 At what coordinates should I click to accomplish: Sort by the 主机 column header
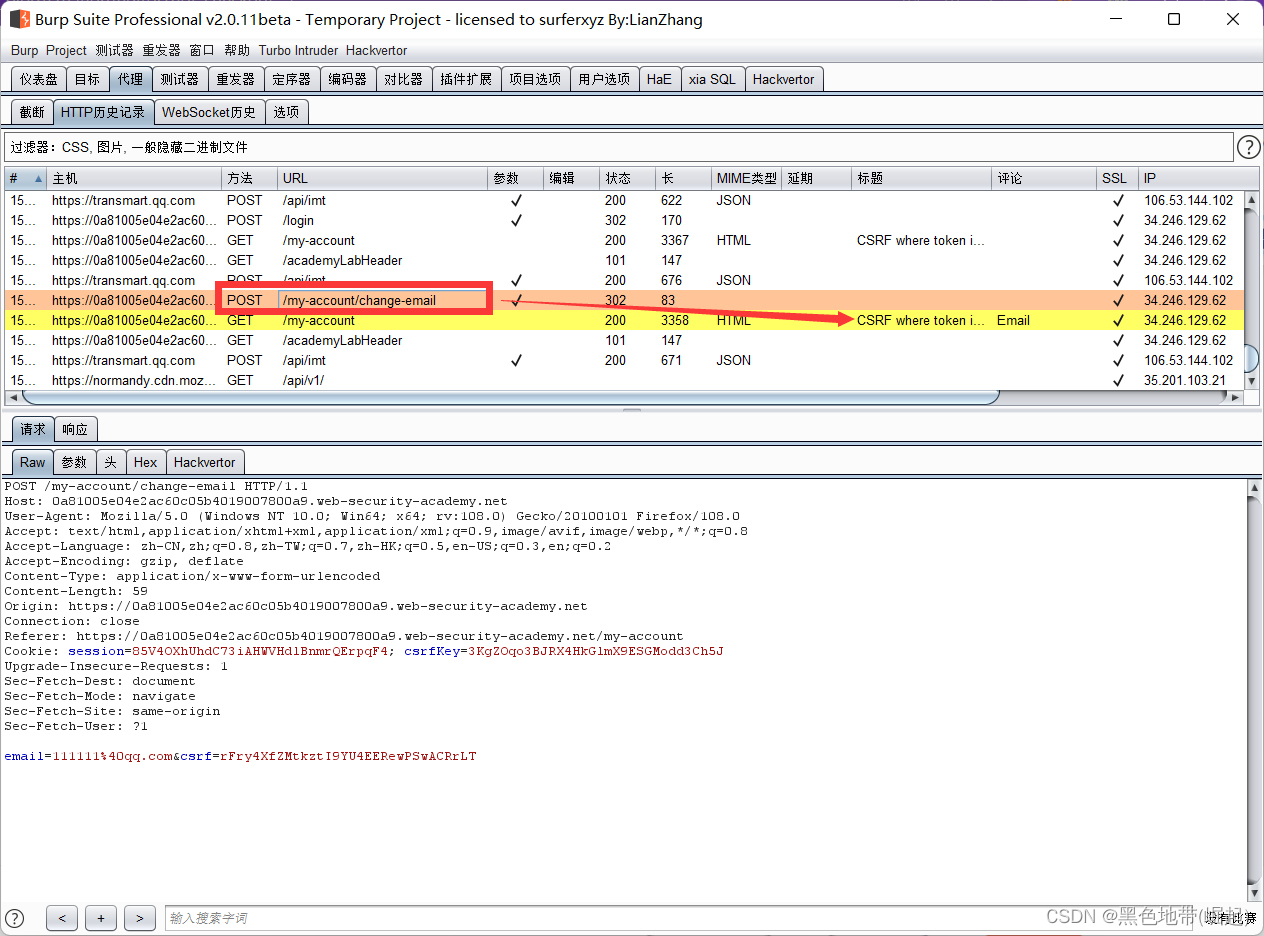134,178
